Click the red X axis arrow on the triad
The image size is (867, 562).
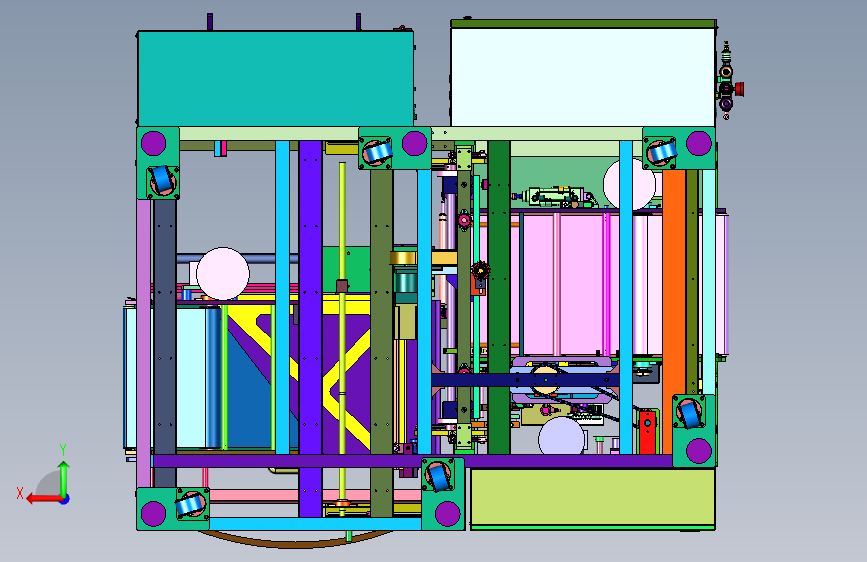pos(41,499)
